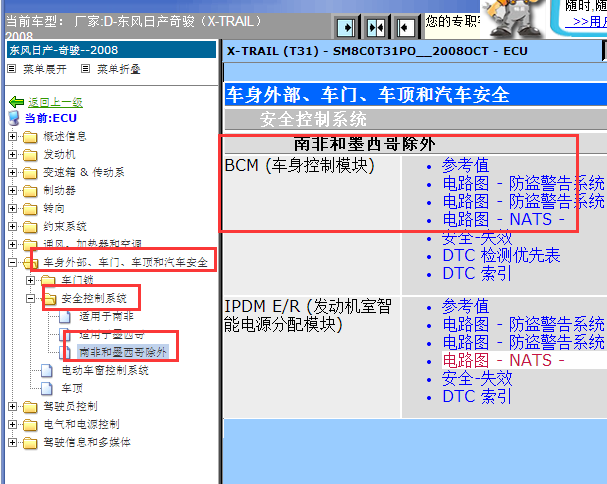607x484 pixels.
Task: Open the IPDM E/R 安全-失效 link
Action: point(477,379)
